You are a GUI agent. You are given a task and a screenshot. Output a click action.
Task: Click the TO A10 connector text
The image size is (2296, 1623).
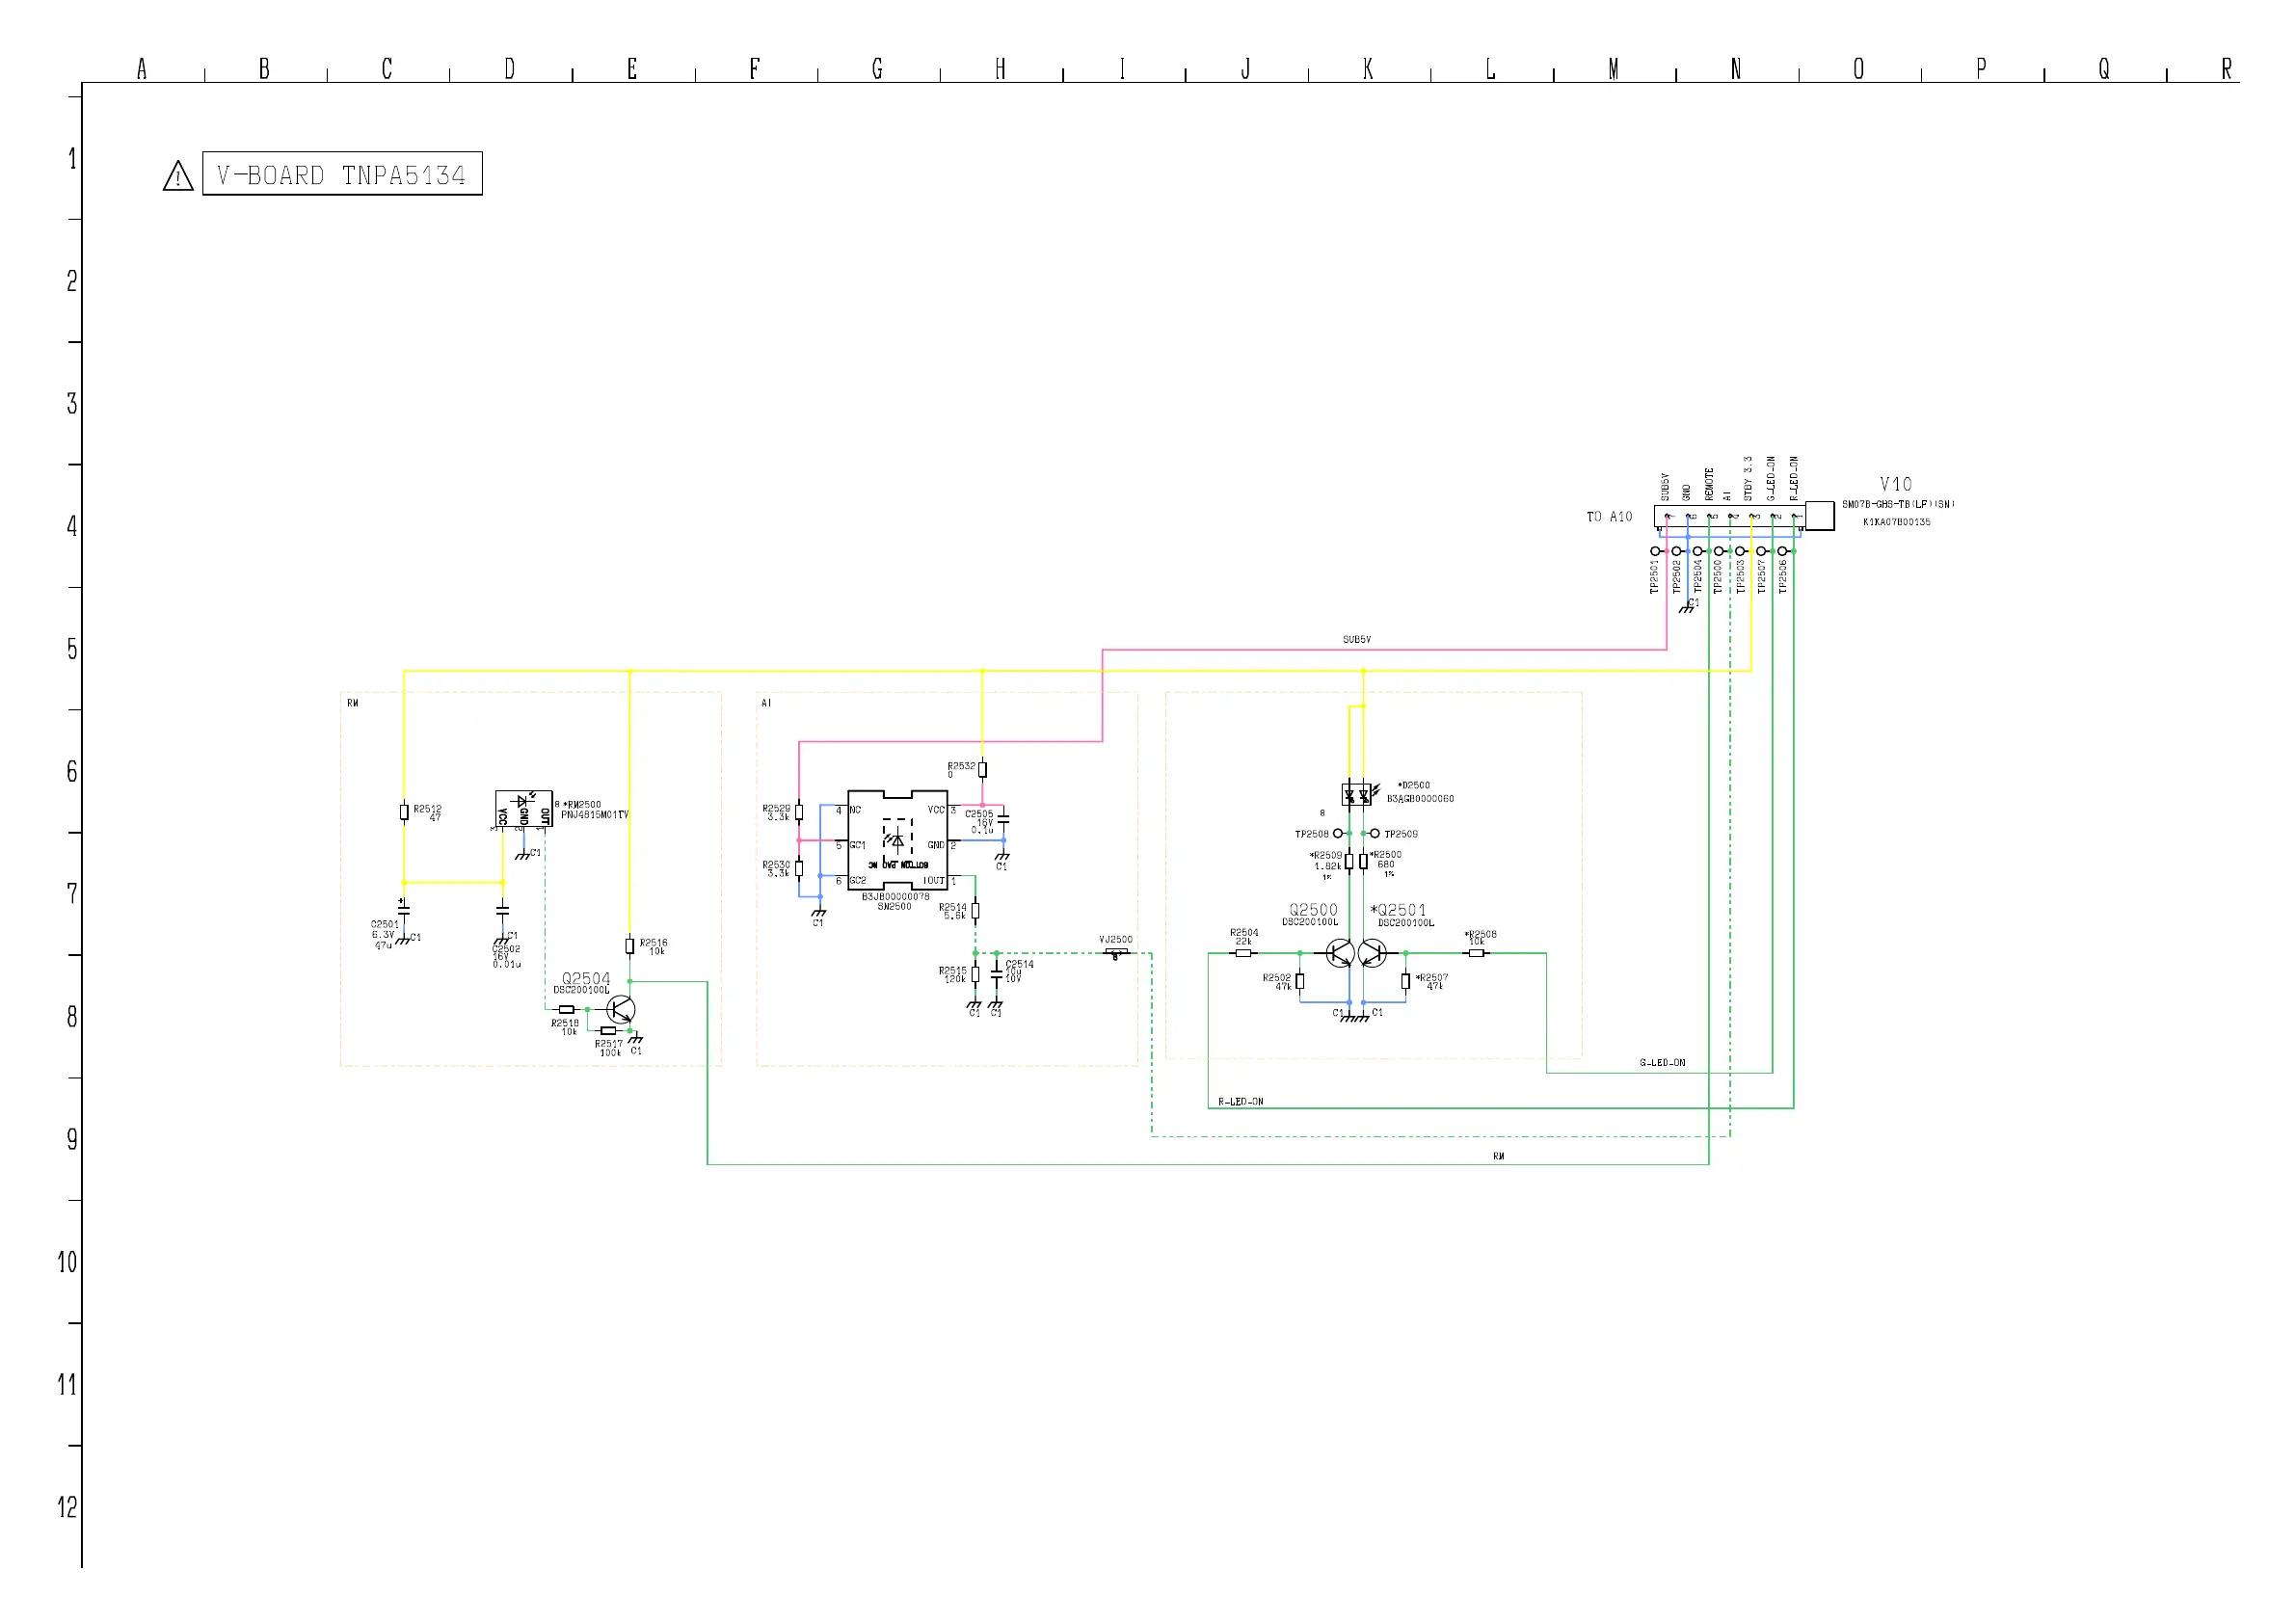tap(1608, 517)
